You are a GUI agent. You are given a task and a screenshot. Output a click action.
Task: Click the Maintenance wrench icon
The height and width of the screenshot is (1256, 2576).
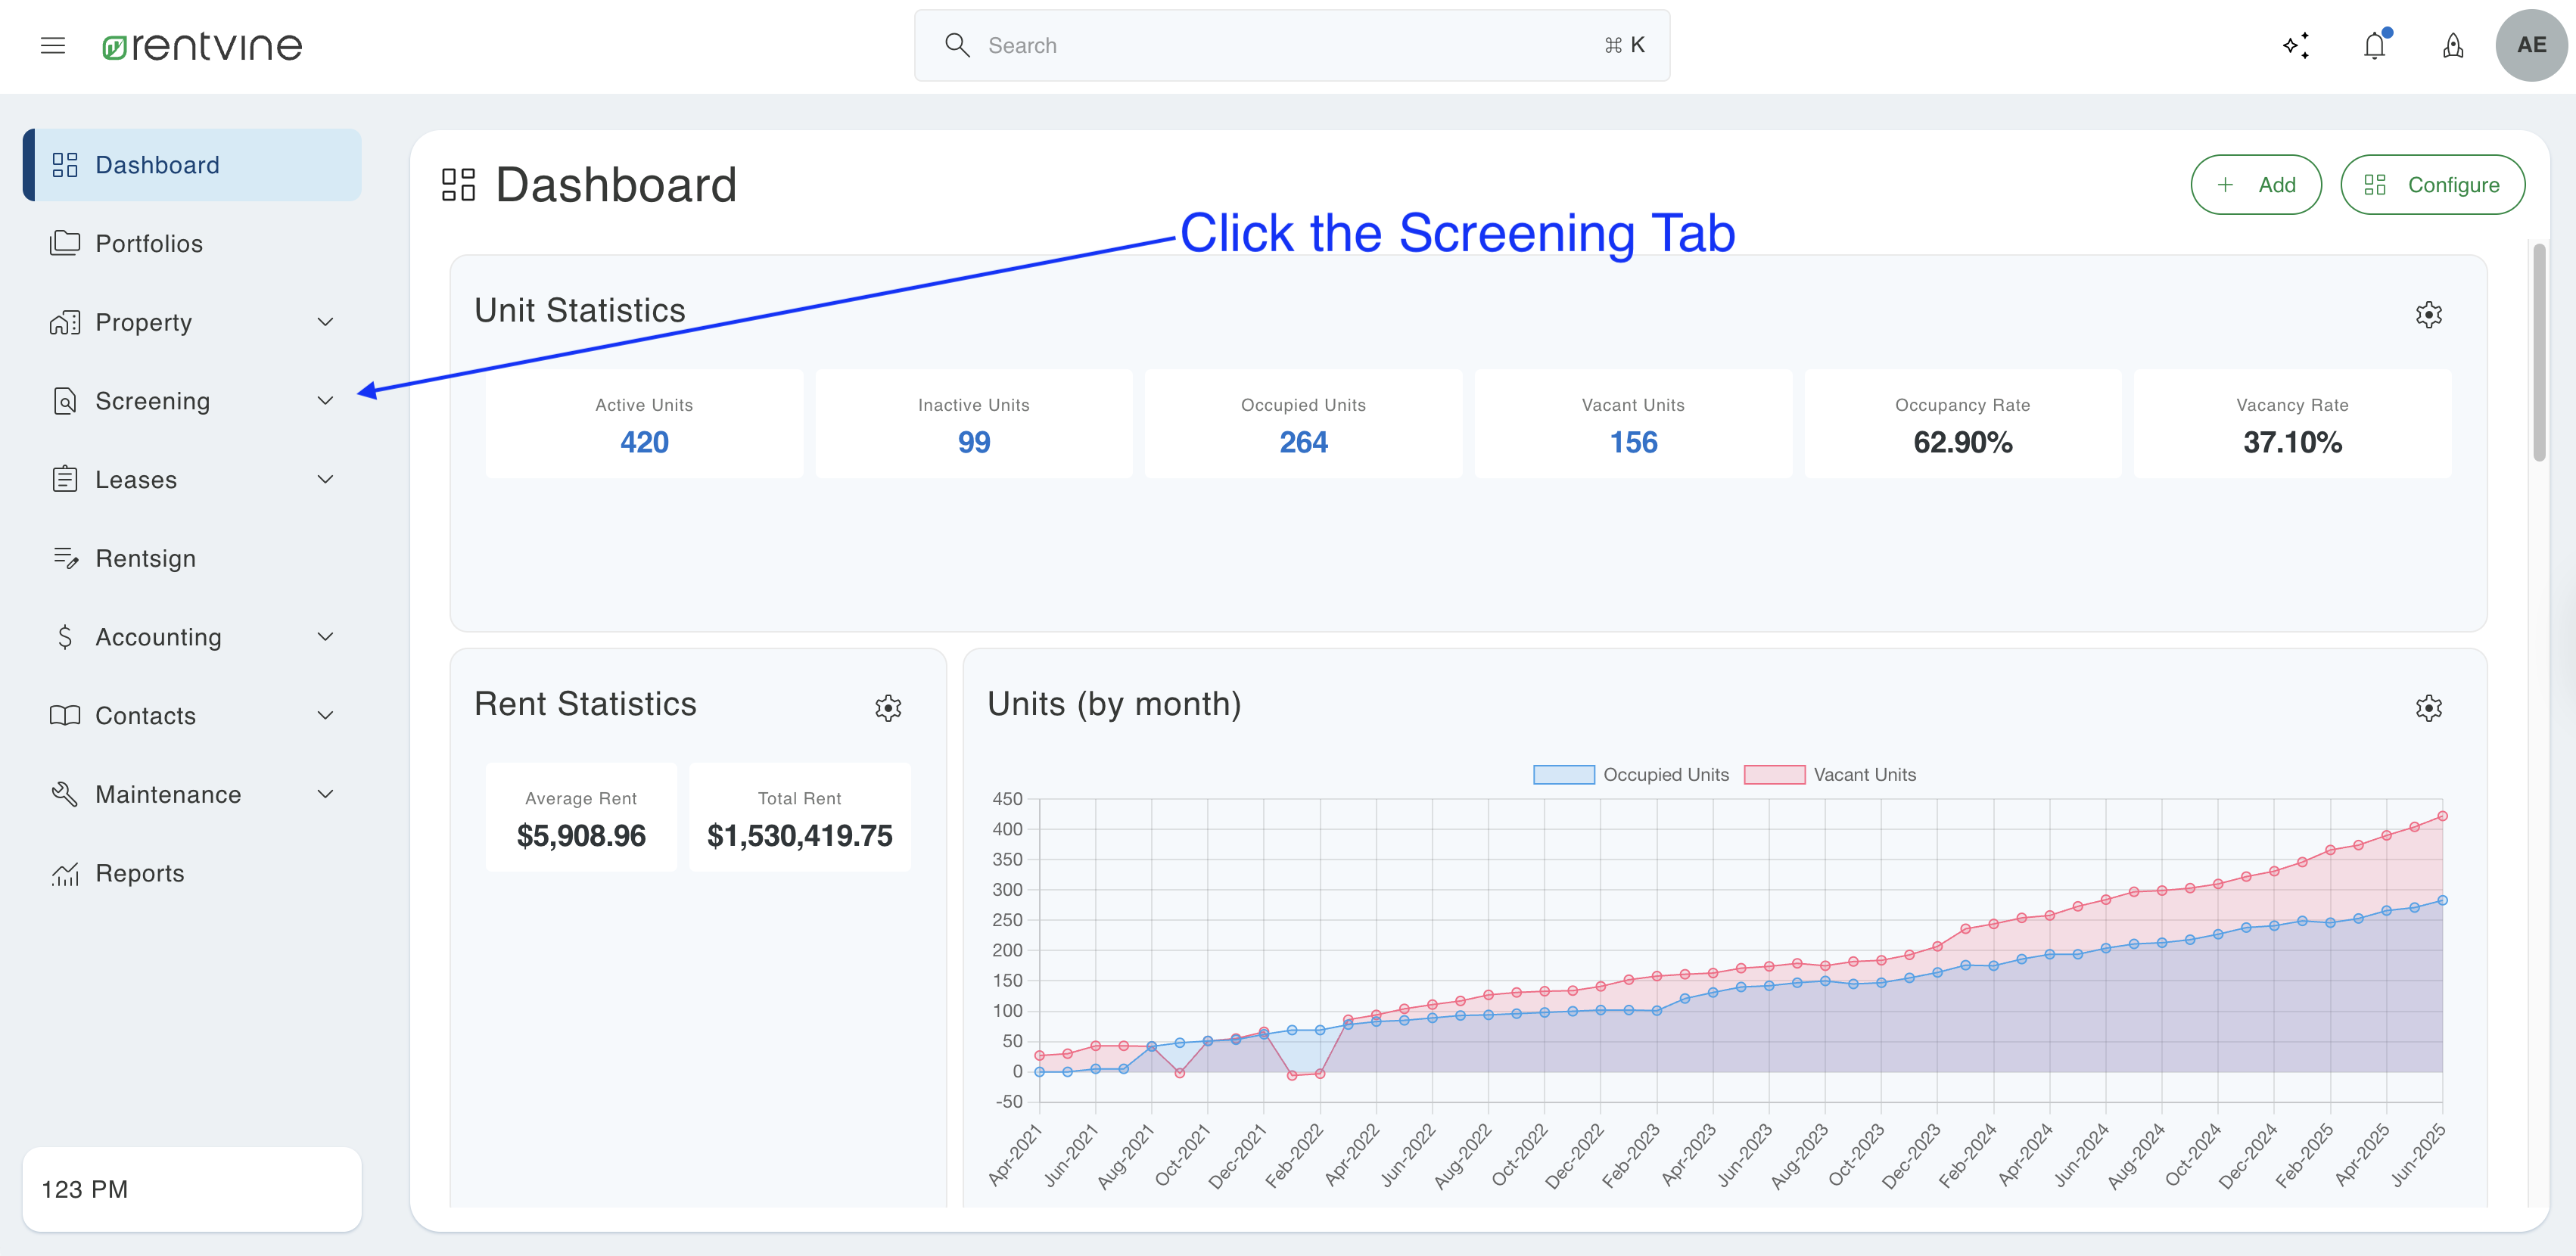coord(65,794)
